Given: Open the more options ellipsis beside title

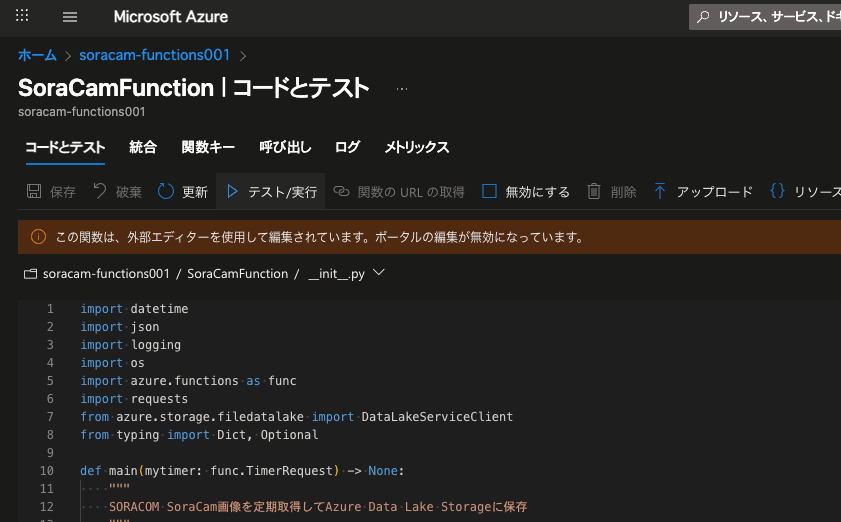Looking at the screenshot, I should (x=402, y=89).
